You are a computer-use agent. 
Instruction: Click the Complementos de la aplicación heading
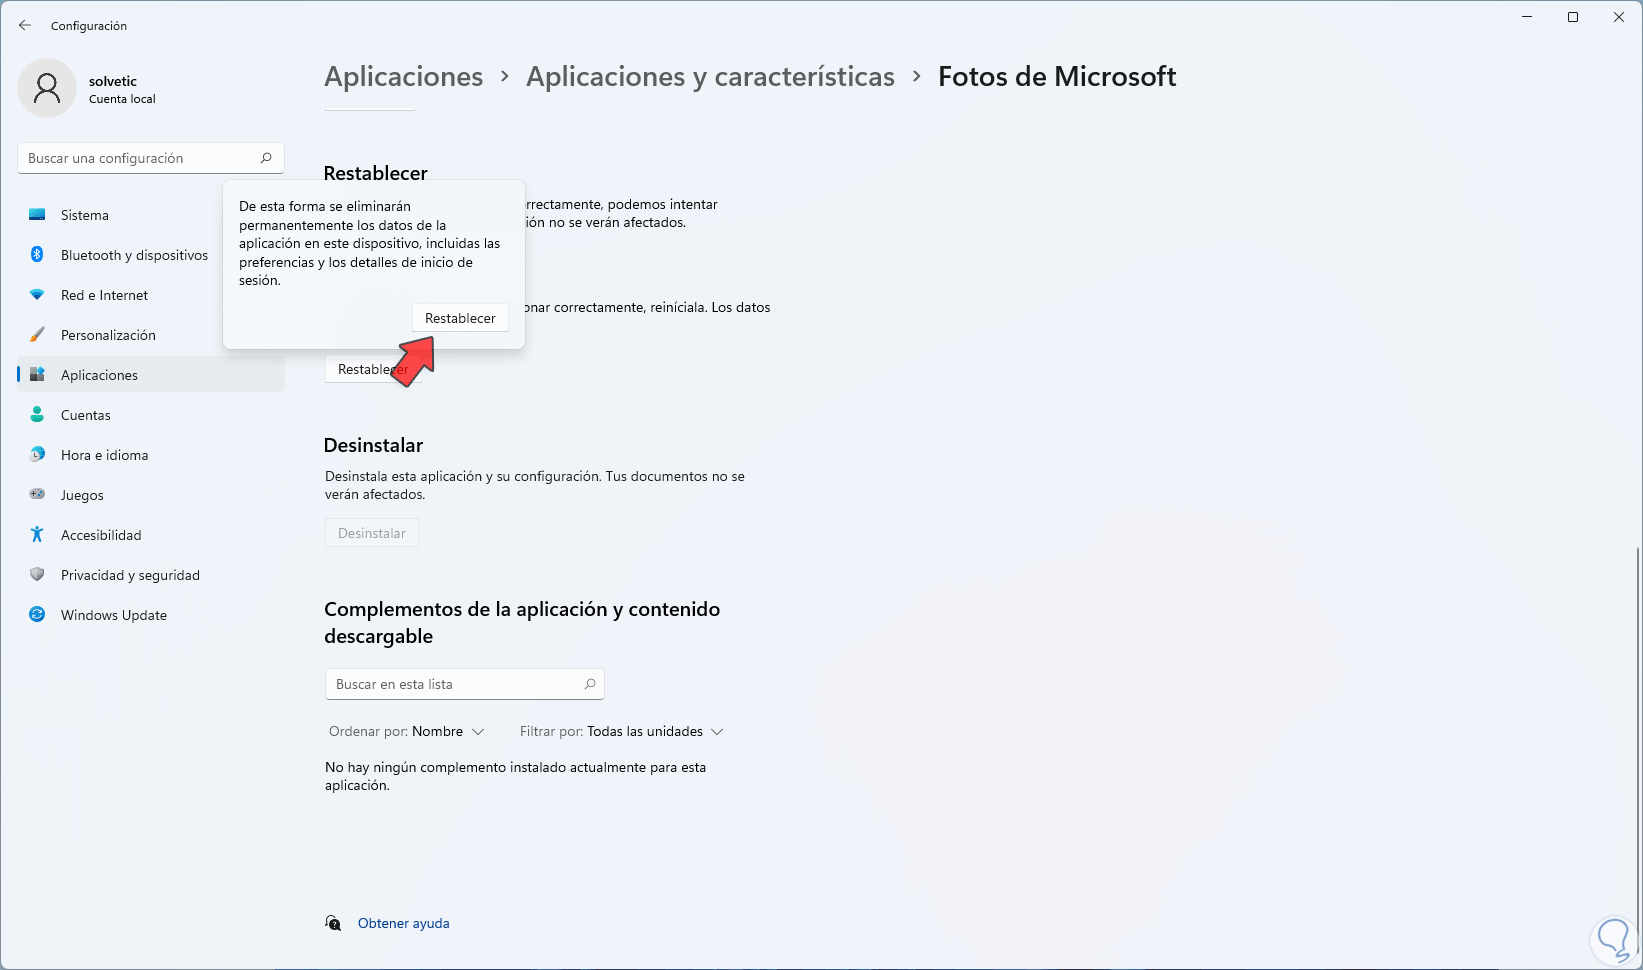522,622
